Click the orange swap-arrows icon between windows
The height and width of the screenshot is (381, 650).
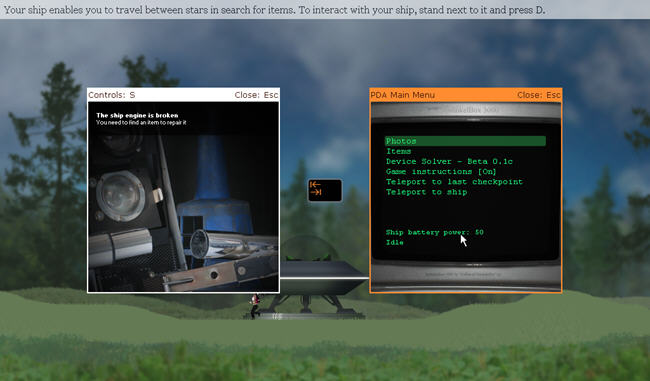(325, 190)
